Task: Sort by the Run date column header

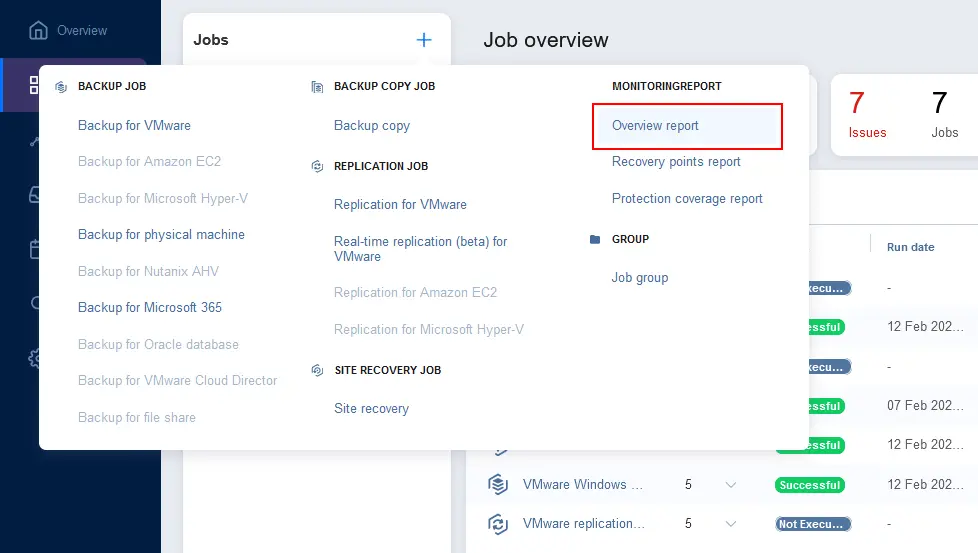Action: (910, 248)
